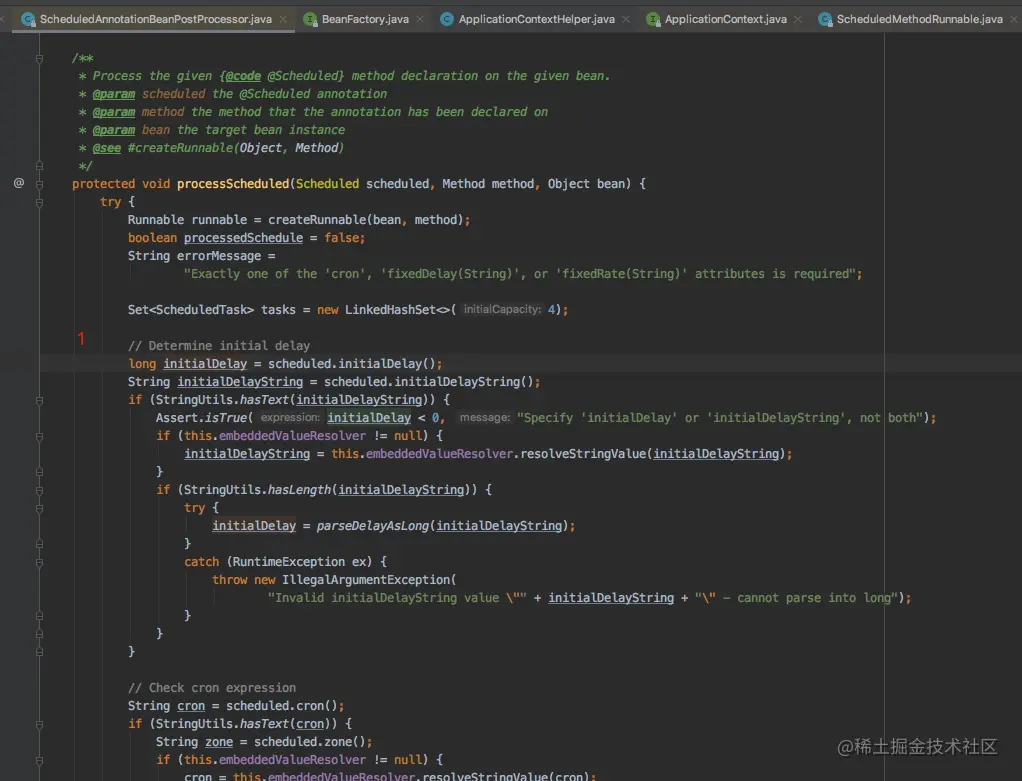Image resolution: width=1022 pixels, height=781 pixels.
Task: Collapse the Javadoc comment at the /** line
Action: click(x=39, y=59)
